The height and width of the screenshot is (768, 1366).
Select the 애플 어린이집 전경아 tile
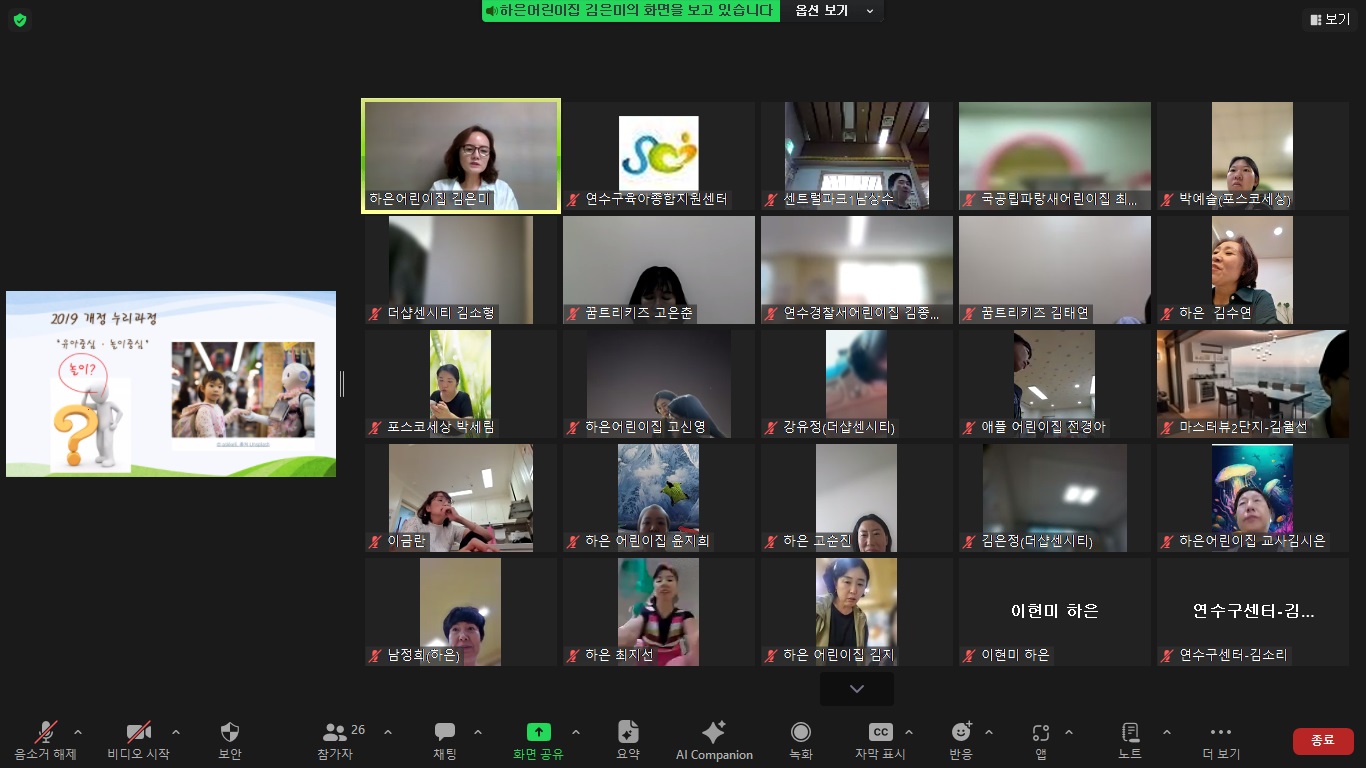pos(1055,384)
